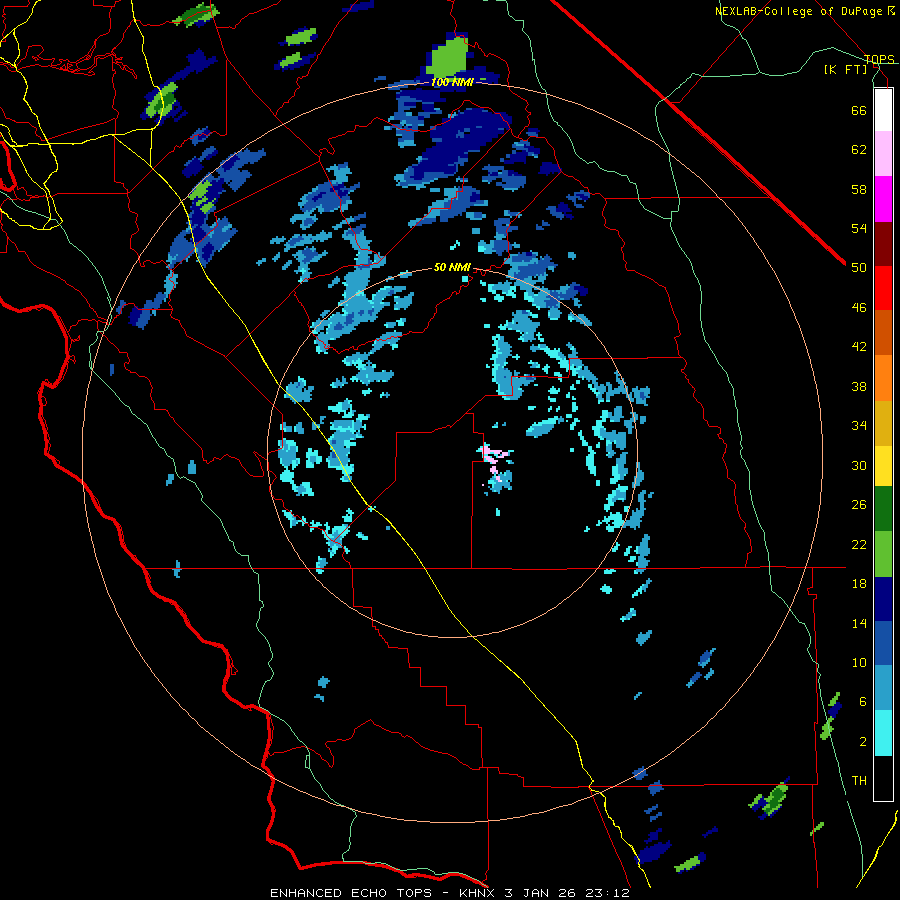Click the 66 legend value

[859, 110]
